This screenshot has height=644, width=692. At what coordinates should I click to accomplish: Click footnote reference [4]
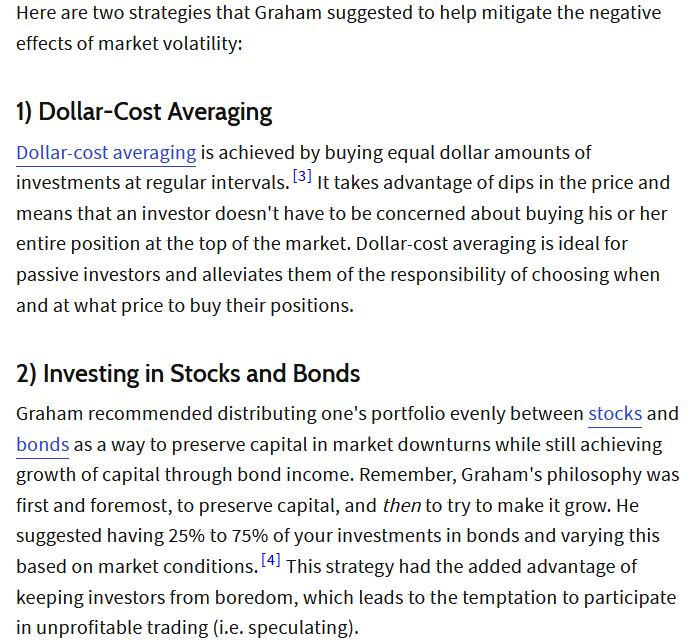271,560
